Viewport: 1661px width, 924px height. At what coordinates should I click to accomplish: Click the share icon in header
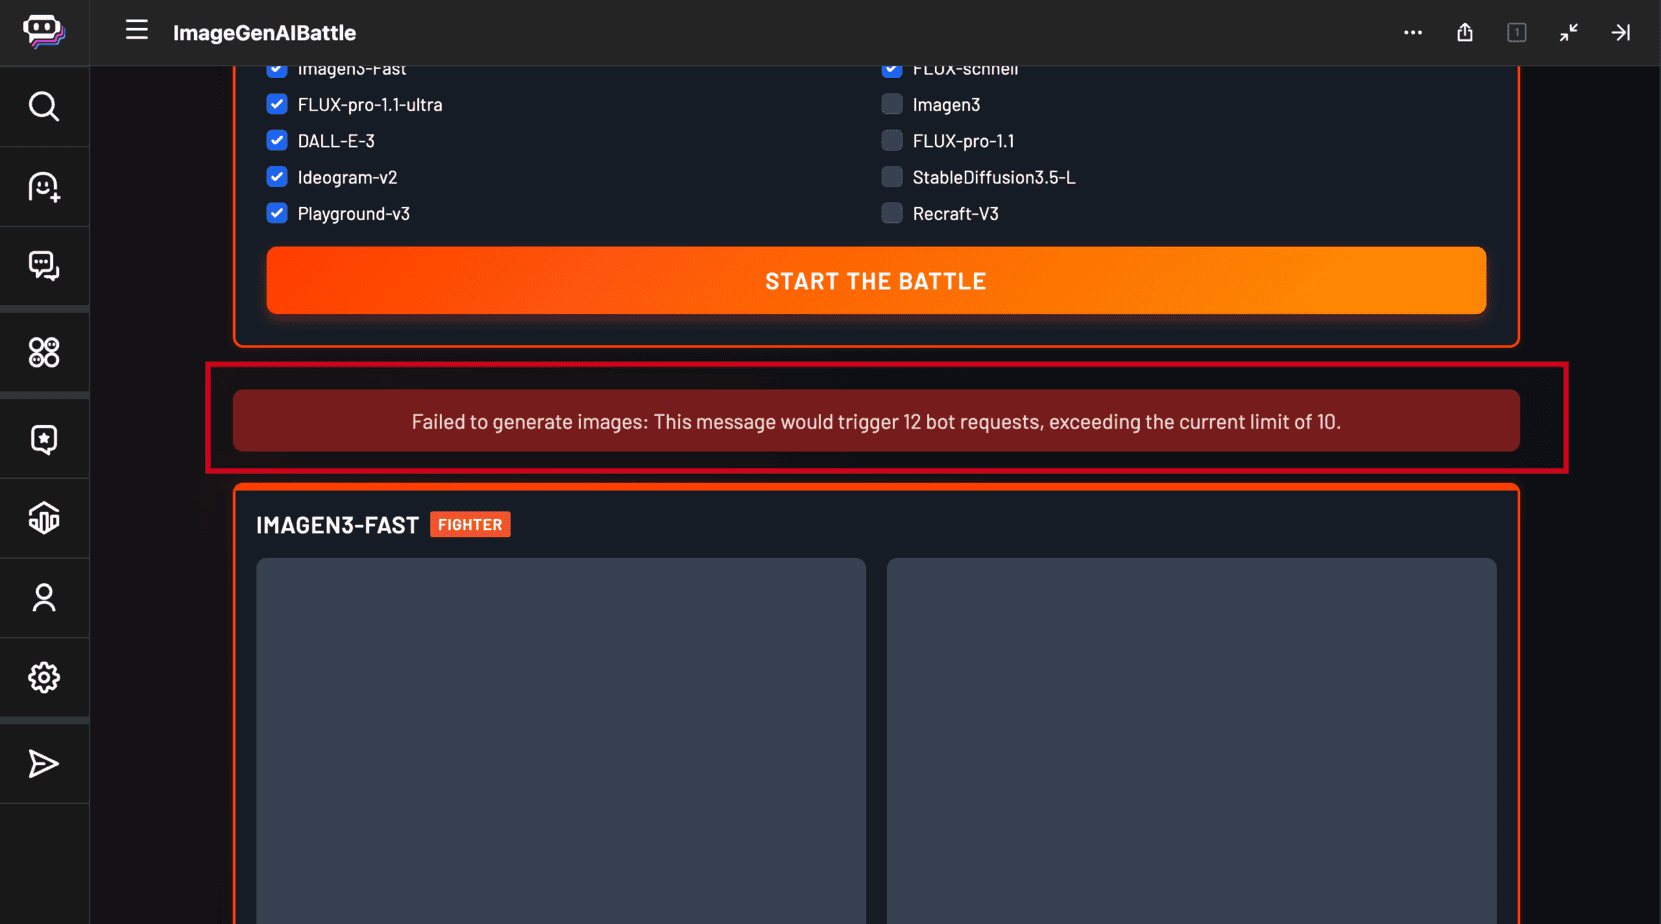(x=1465, y=33)
